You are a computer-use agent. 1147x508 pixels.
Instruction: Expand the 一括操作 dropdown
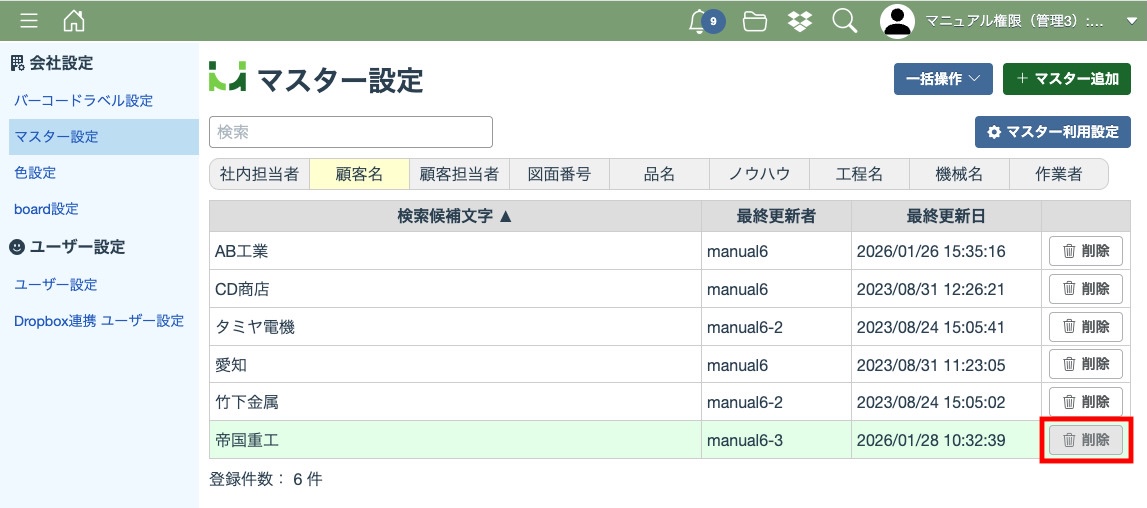(942, 79)
